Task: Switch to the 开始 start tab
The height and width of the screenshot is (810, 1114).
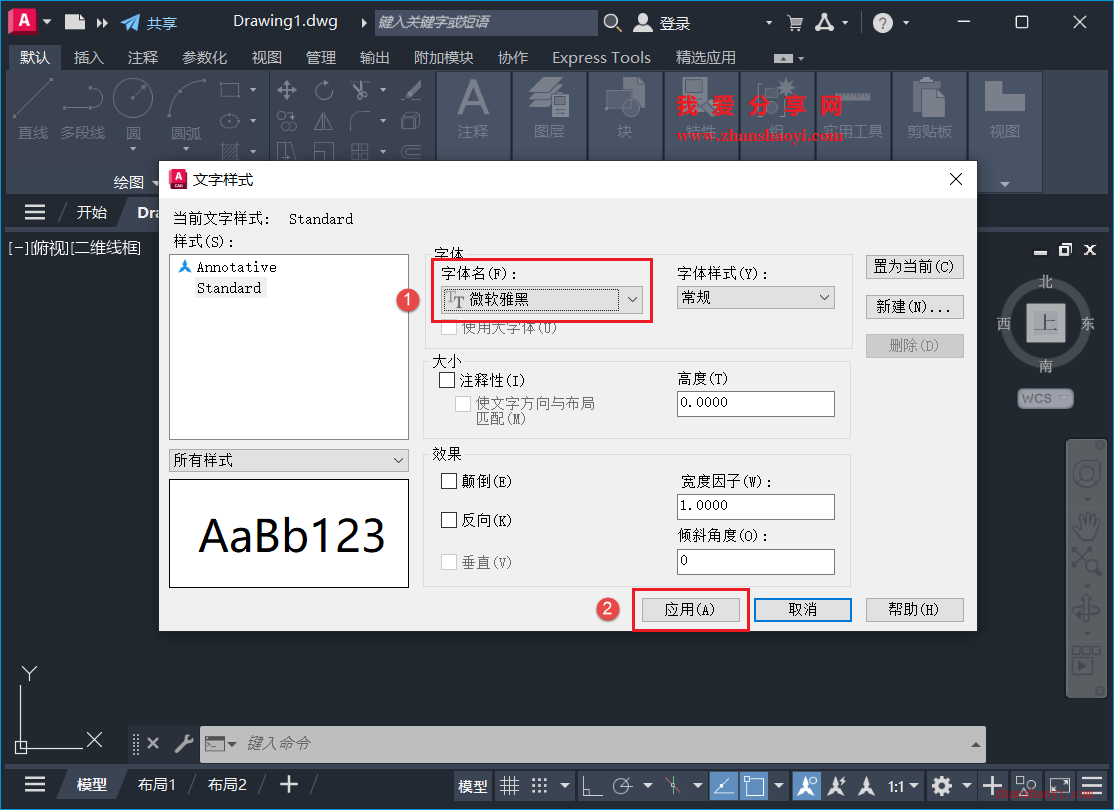Action: click(92, 212)
